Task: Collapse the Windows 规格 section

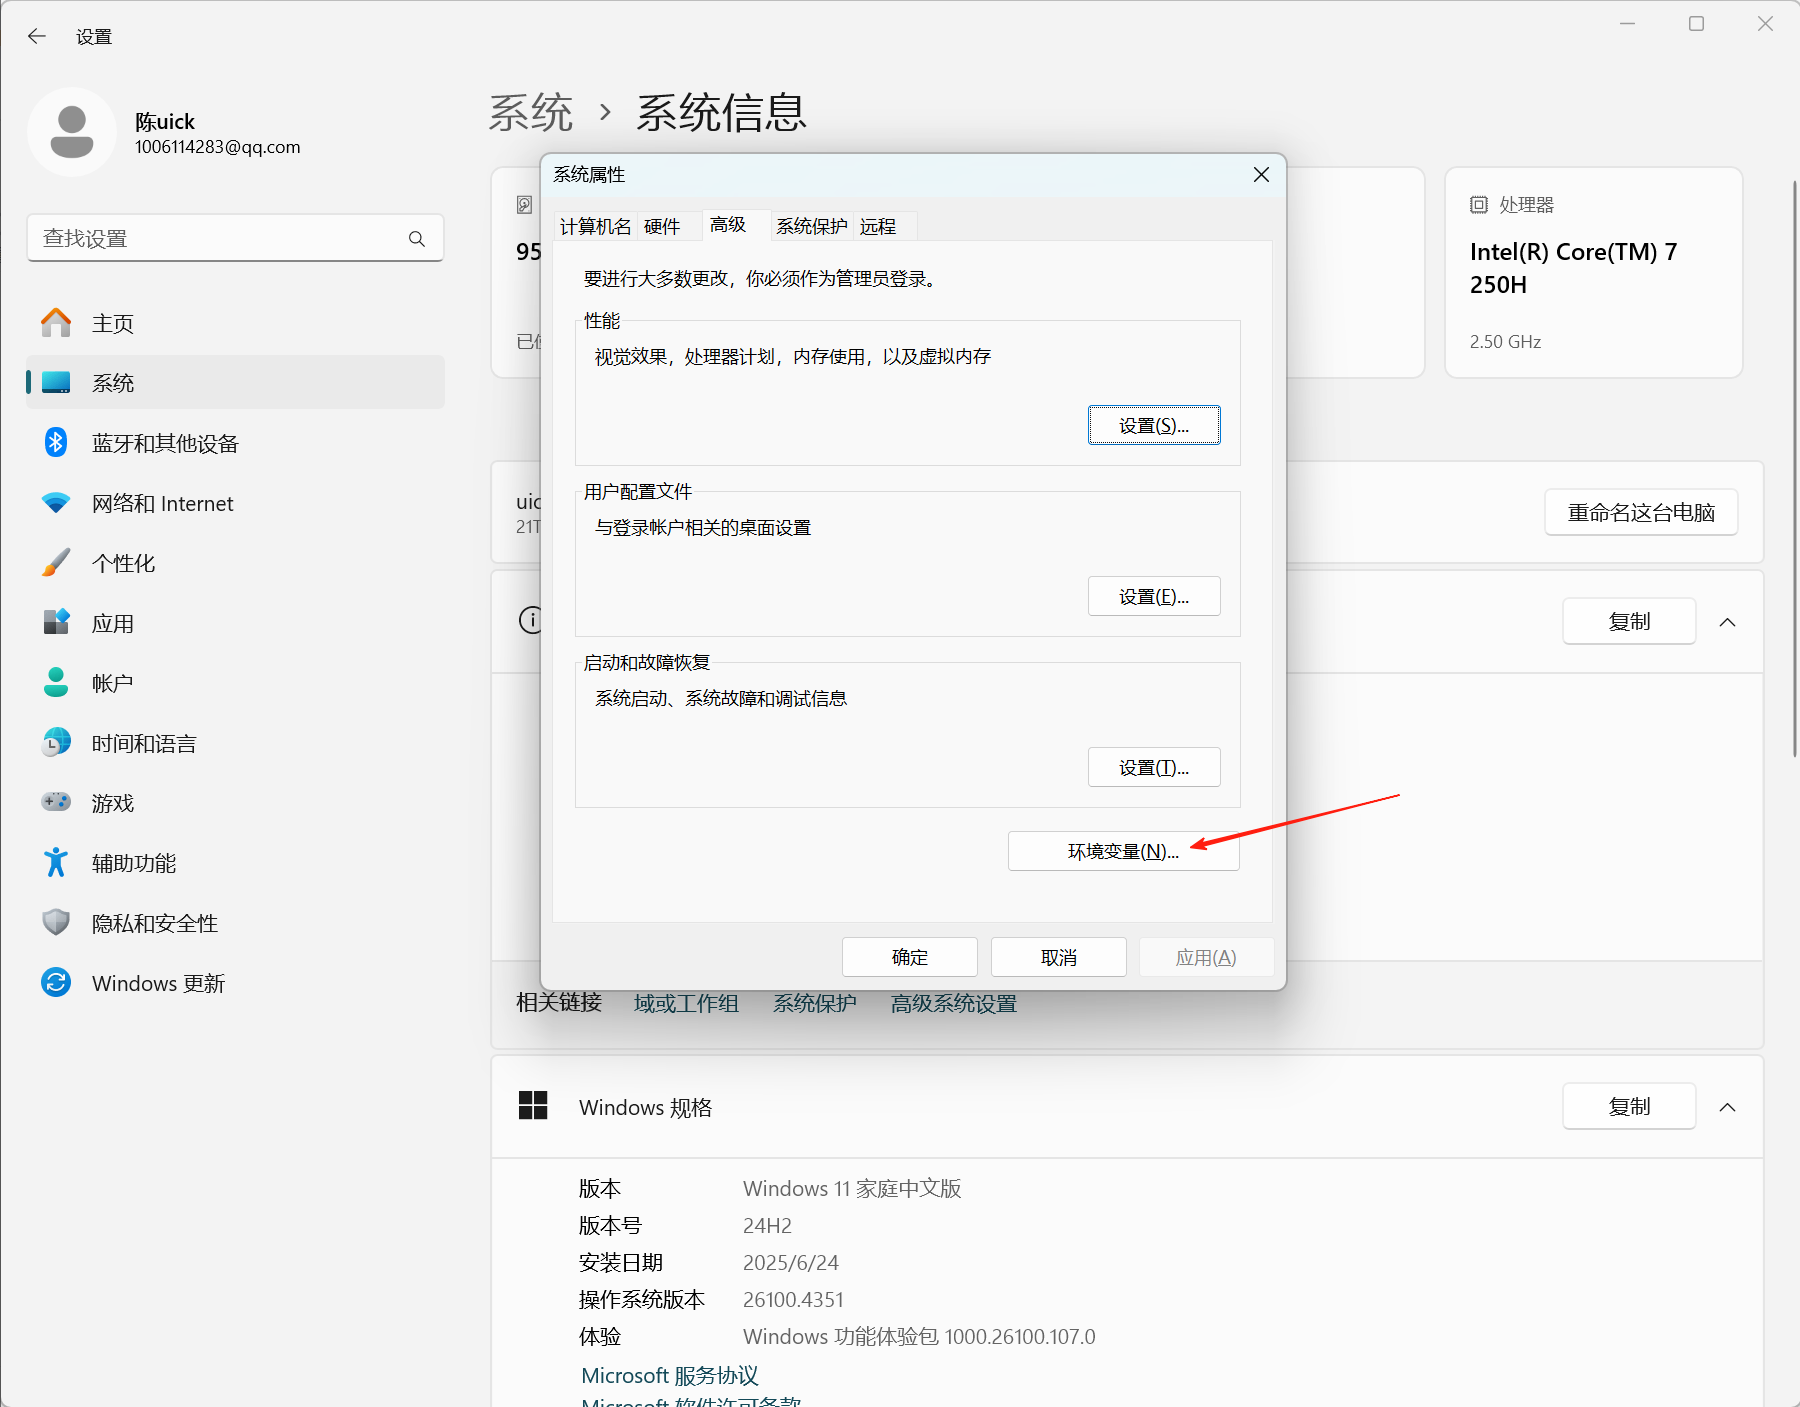Action: pyautogui.click(x=1728, y=1107)
